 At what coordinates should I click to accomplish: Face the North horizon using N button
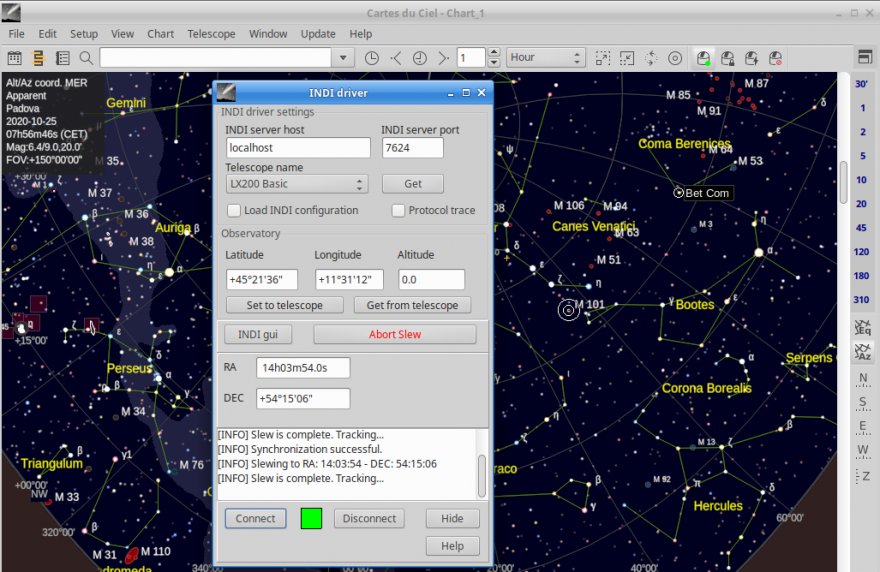click(x=862, y=379)
